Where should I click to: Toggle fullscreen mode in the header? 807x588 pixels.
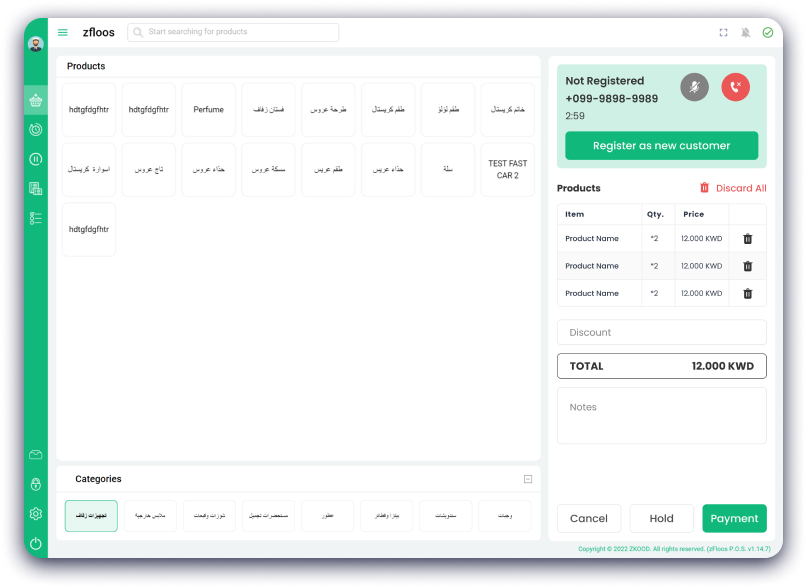coord(723,33)
